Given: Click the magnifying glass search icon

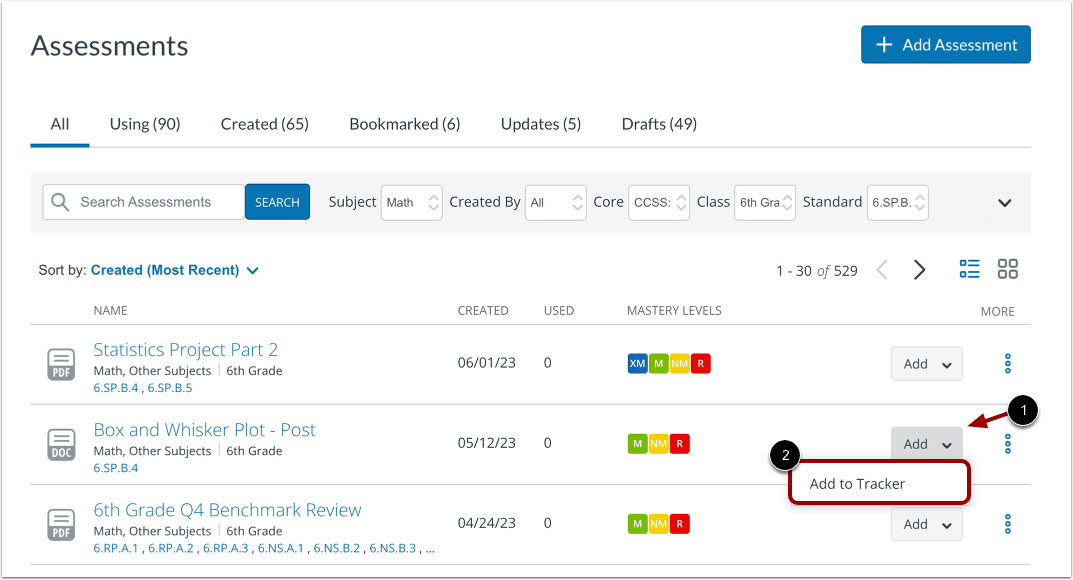Looking at the screenshot, I should [x=60, y=202].
